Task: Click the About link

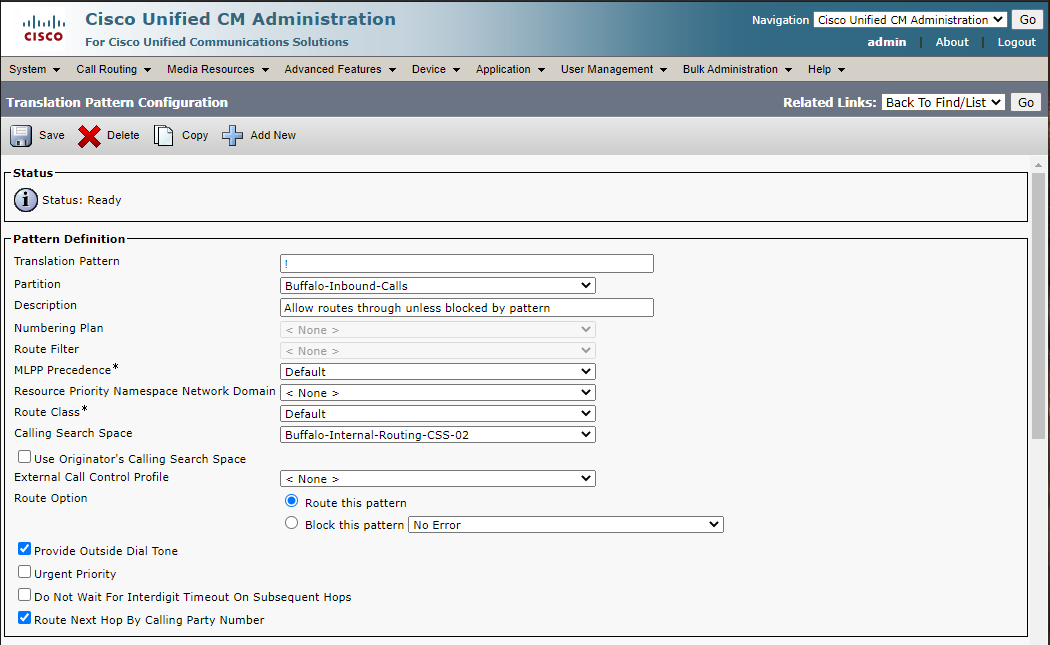Action: 952,42
